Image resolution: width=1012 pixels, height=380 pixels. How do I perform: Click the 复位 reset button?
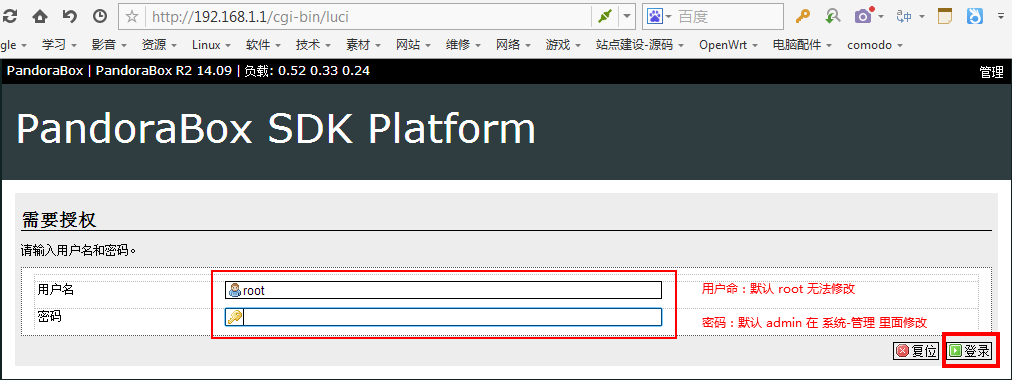click(916, 351)
